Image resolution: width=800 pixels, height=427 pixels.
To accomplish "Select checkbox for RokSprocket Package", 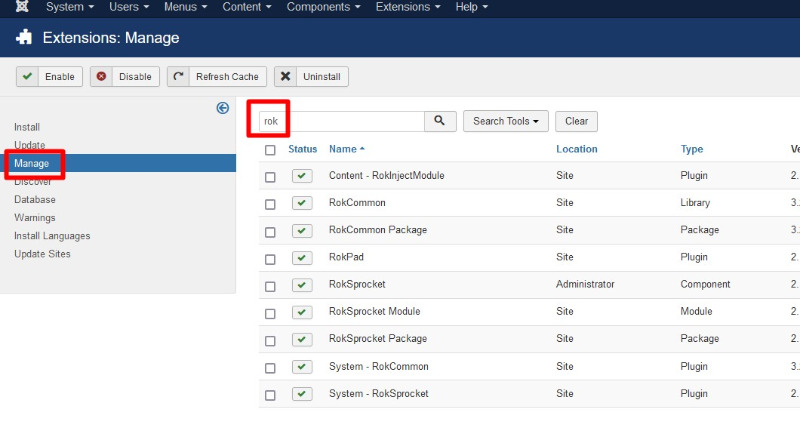I will 270,341.
